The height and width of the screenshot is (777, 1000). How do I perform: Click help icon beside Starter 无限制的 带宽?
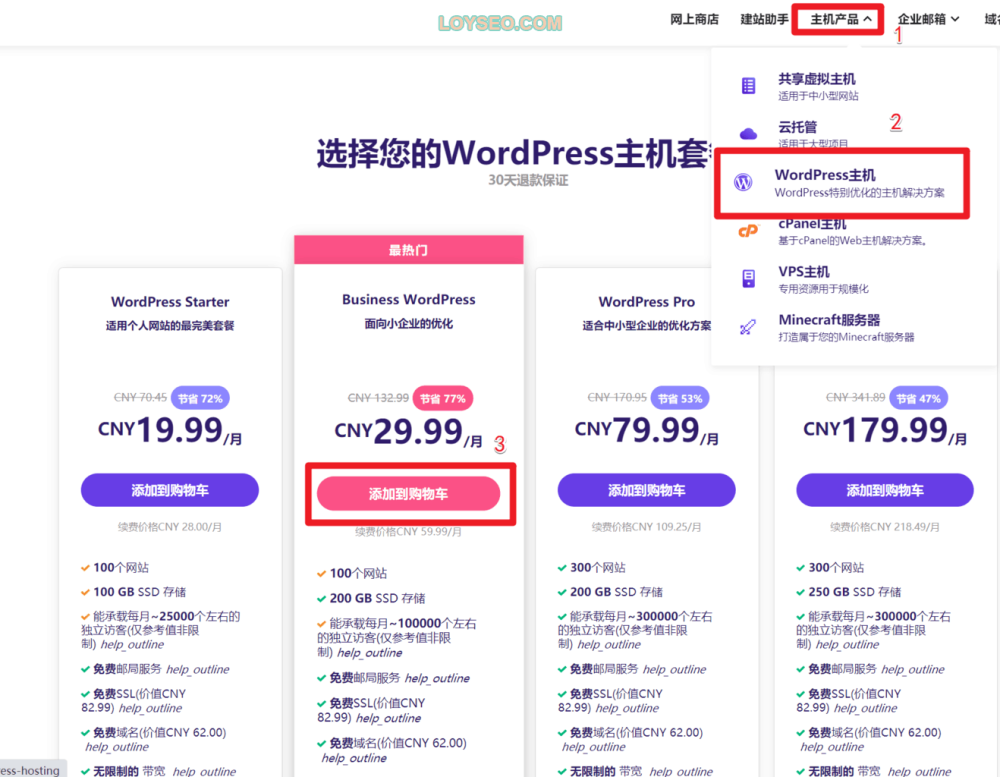click(x=204, y=772)
